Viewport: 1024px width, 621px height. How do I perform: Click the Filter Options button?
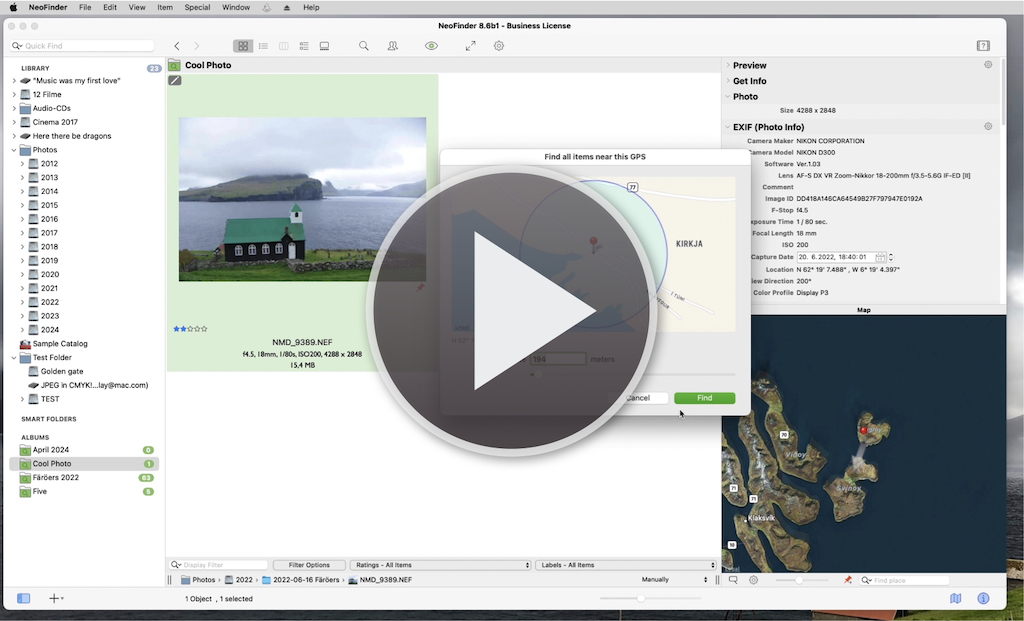pyautogui.click(x=309, y=565)
